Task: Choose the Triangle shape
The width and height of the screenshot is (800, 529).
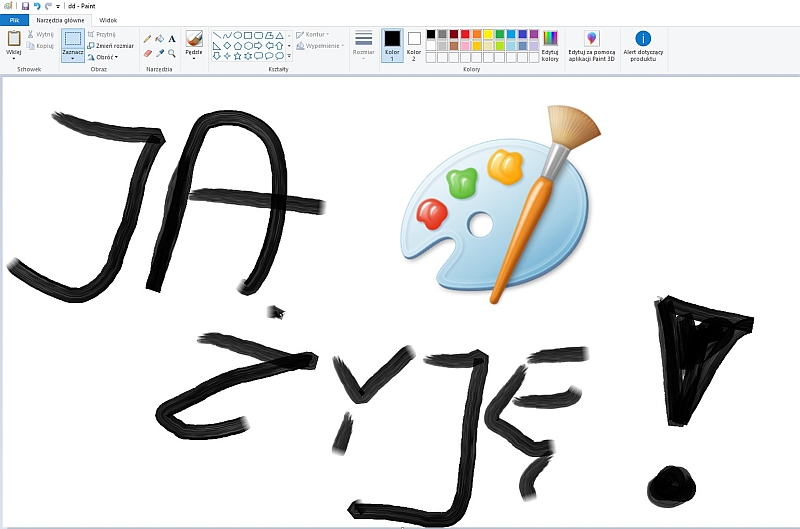Action: point(280,35)
